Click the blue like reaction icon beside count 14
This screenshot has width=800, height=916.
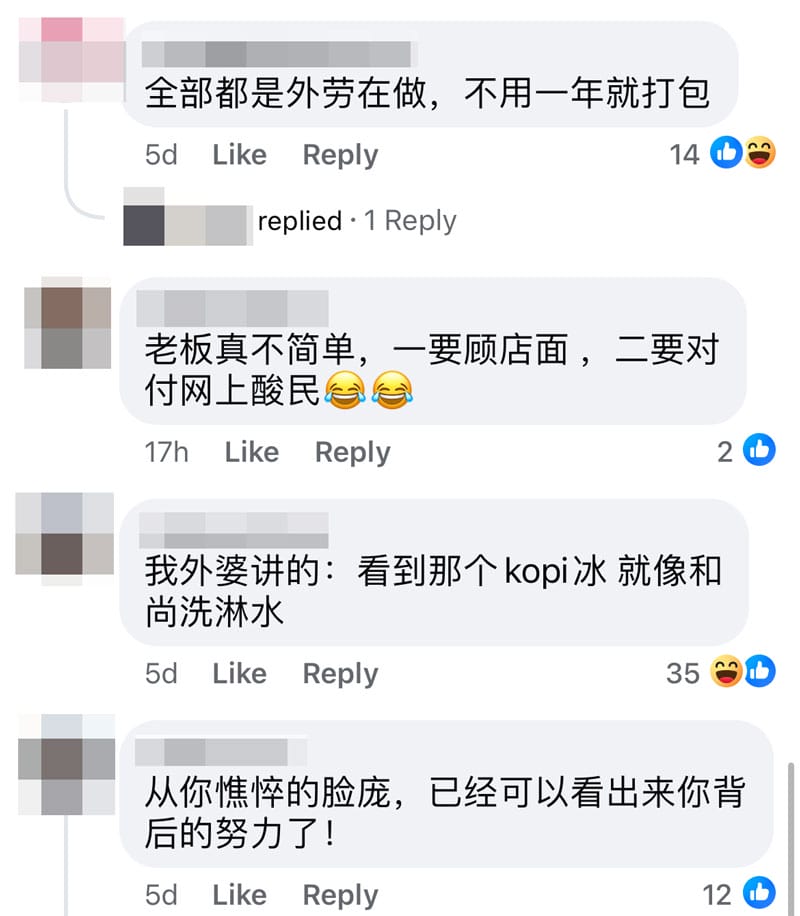726,152
